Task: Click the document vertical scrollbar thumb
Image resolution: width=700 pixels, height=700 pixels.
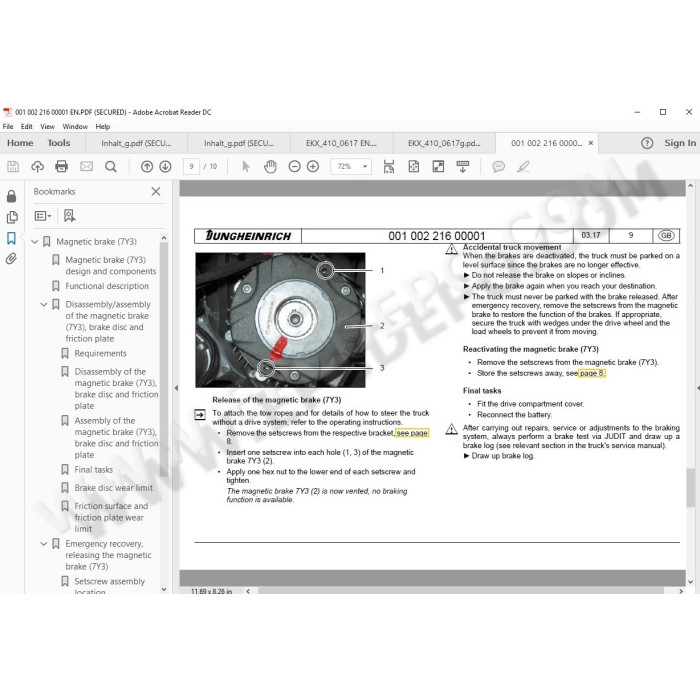Action: coord(690,488)
